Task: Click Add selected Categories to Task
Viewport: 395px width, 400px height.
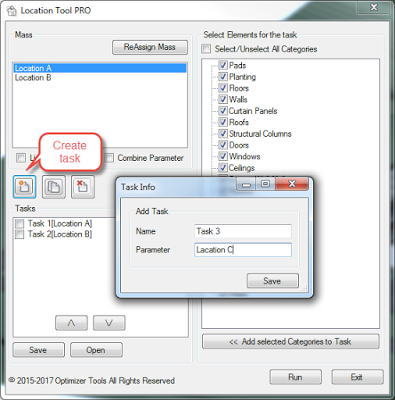Action: pyautogui.click(x=291, y=342)
